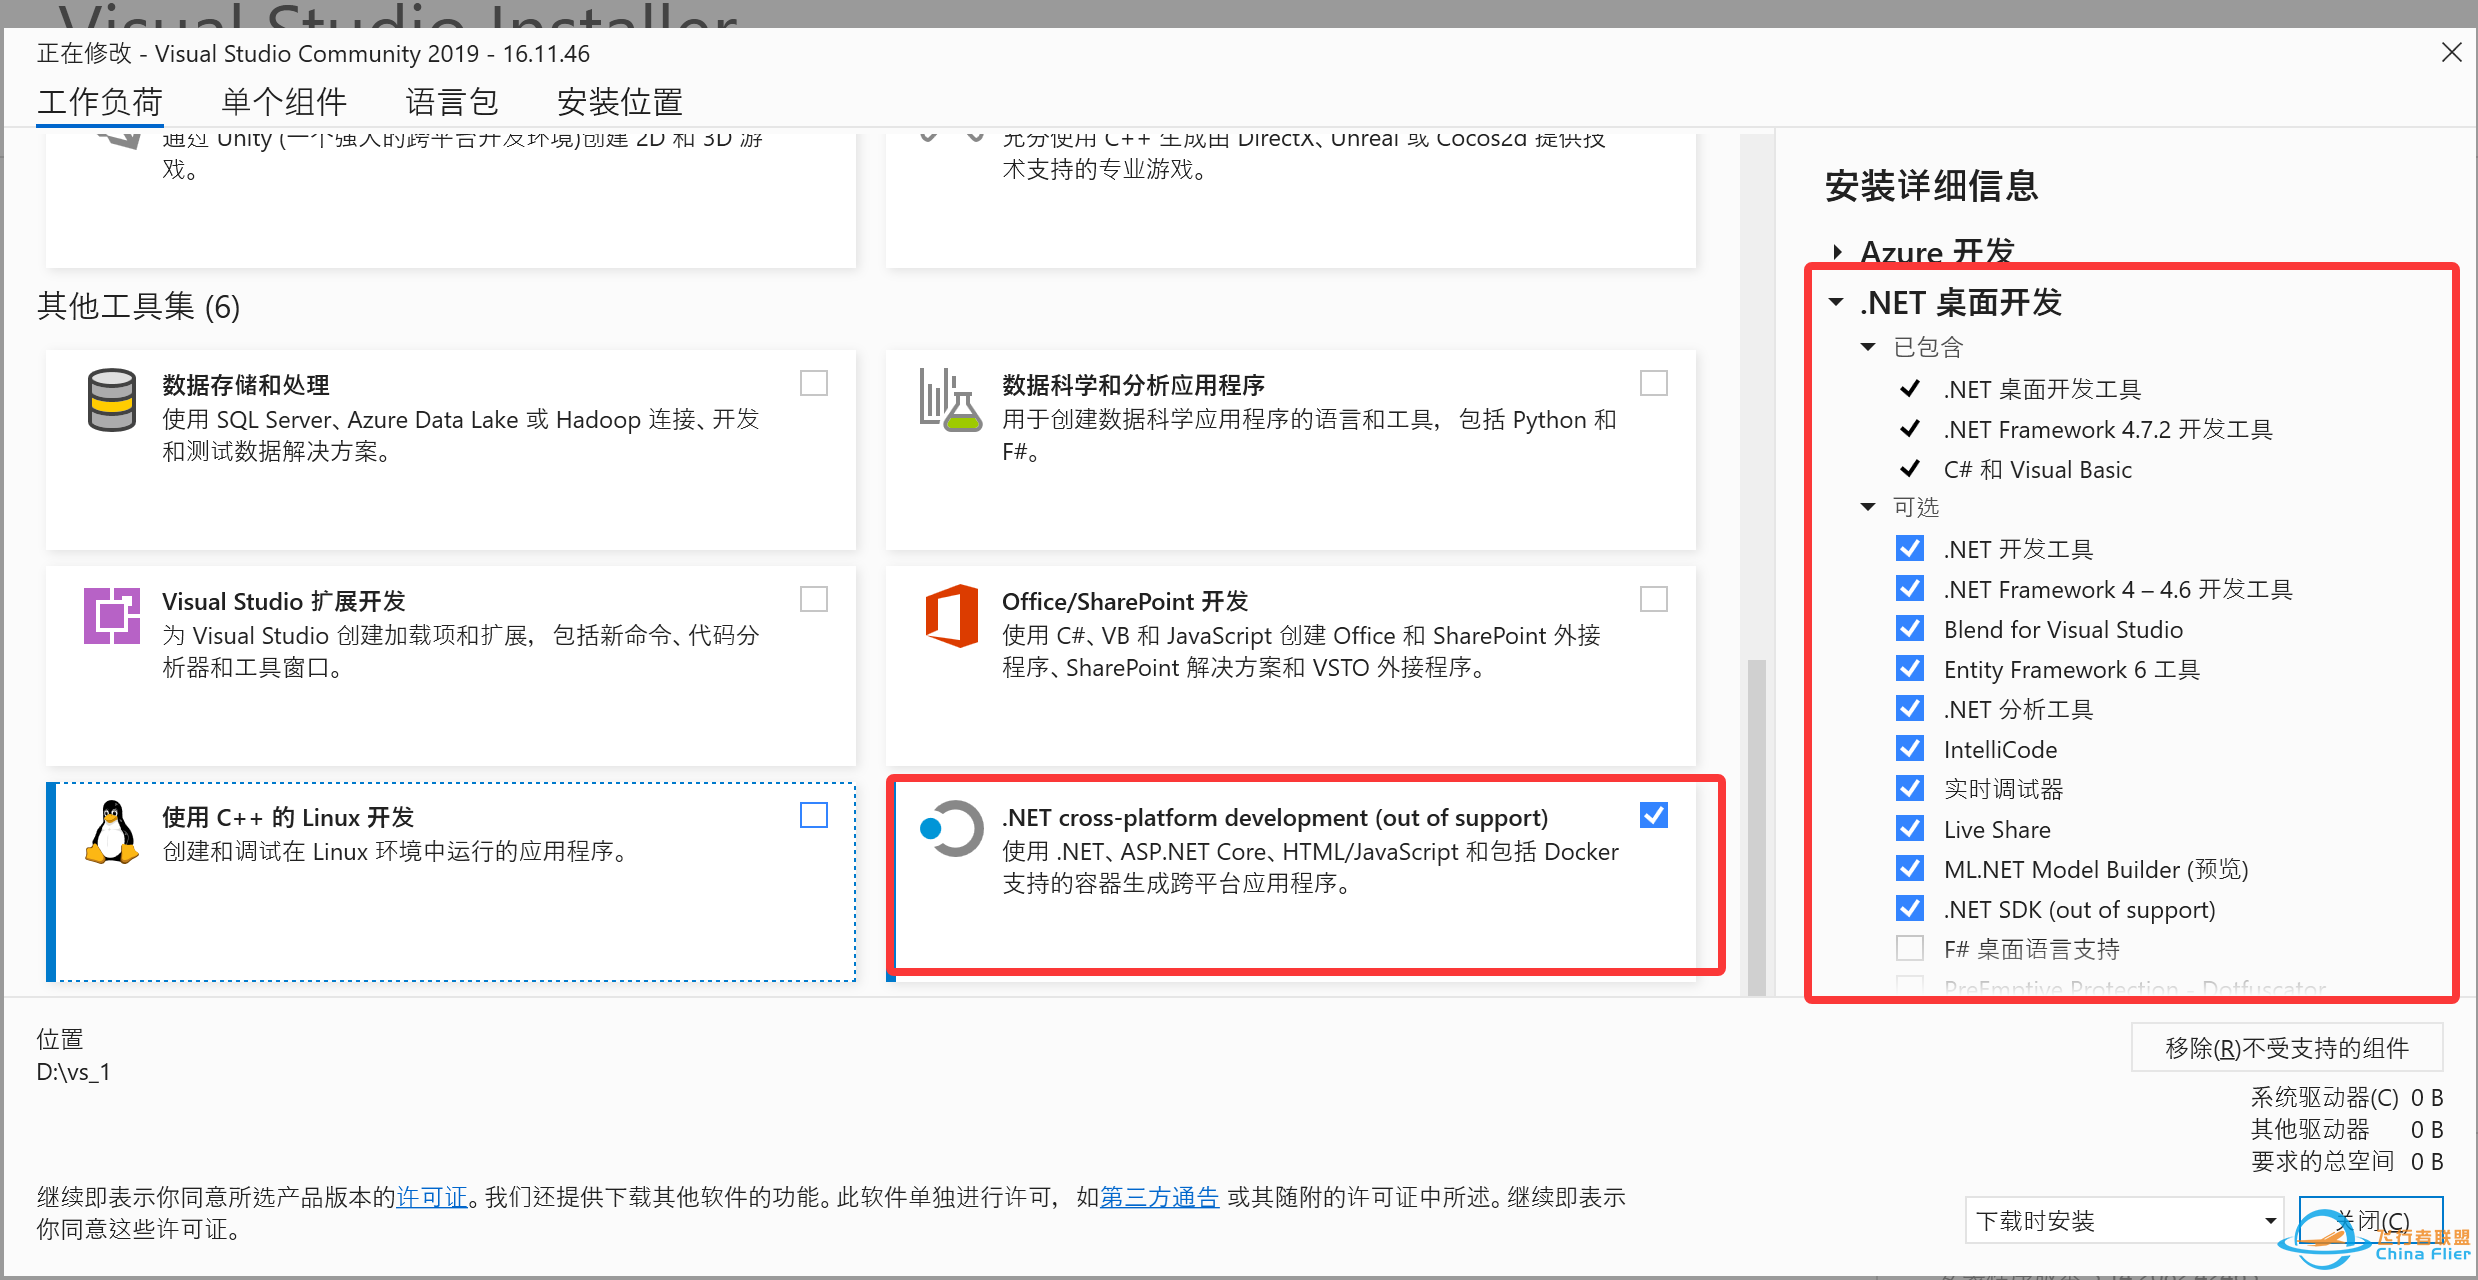Collapse the 已包含 group
This screenshot has width=2478, height=1280.
pos(1868,347)
